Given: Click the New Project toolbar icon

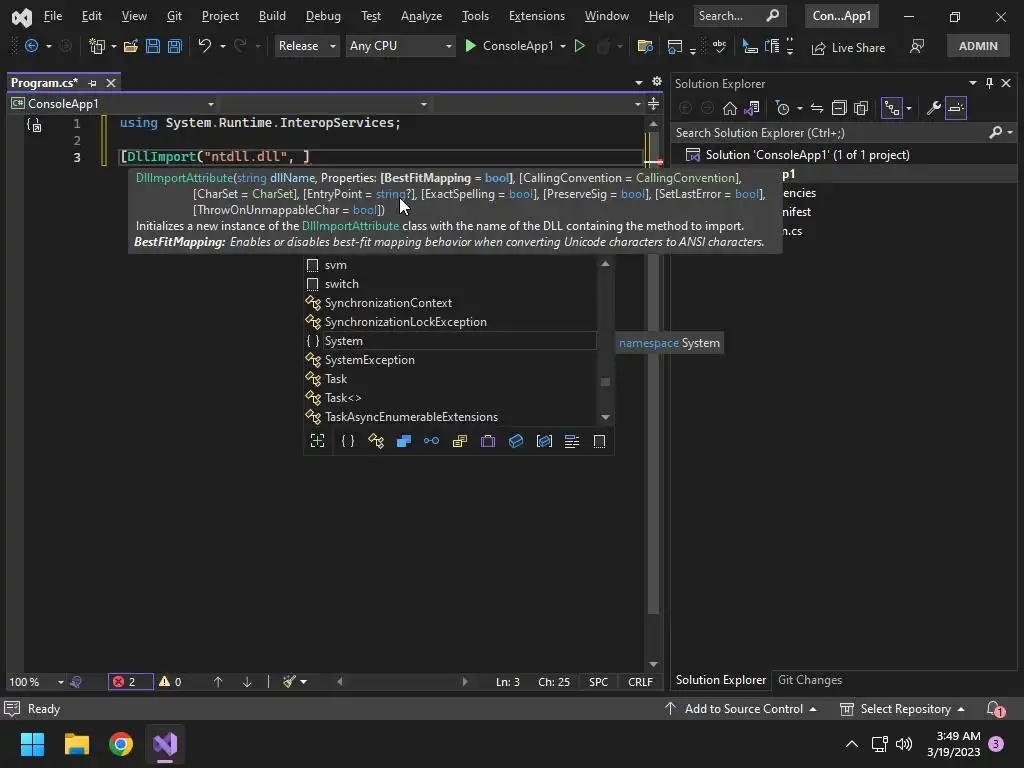Looking at the screenshot, I should pyautogui.click(x=97, y=46).
